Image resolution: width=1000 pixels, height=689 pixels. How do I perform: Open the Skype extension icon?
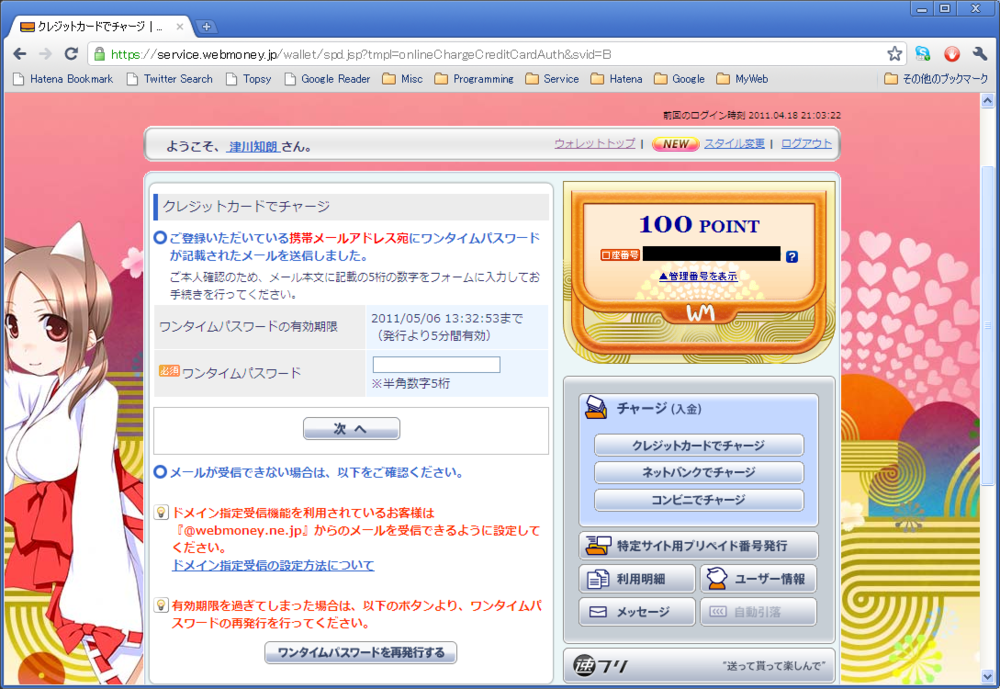(922, 54)
